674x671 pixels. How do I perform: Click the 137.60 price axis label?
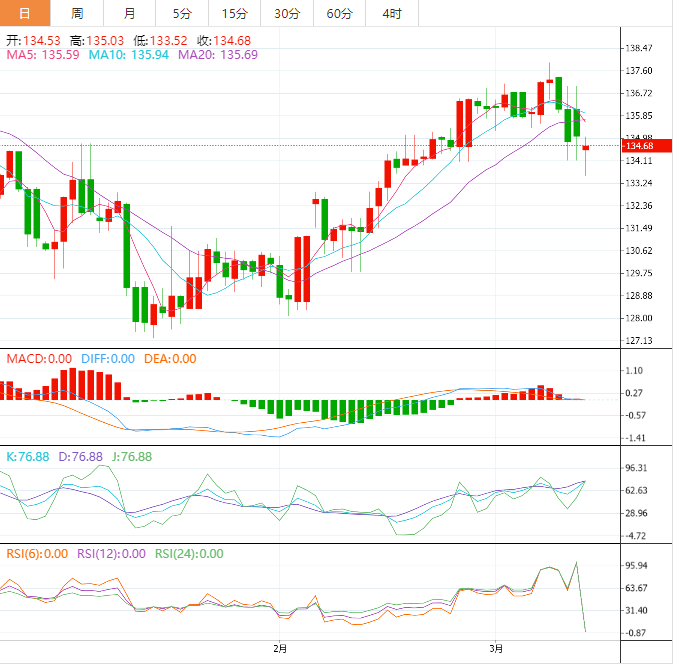tap(639, 70)
